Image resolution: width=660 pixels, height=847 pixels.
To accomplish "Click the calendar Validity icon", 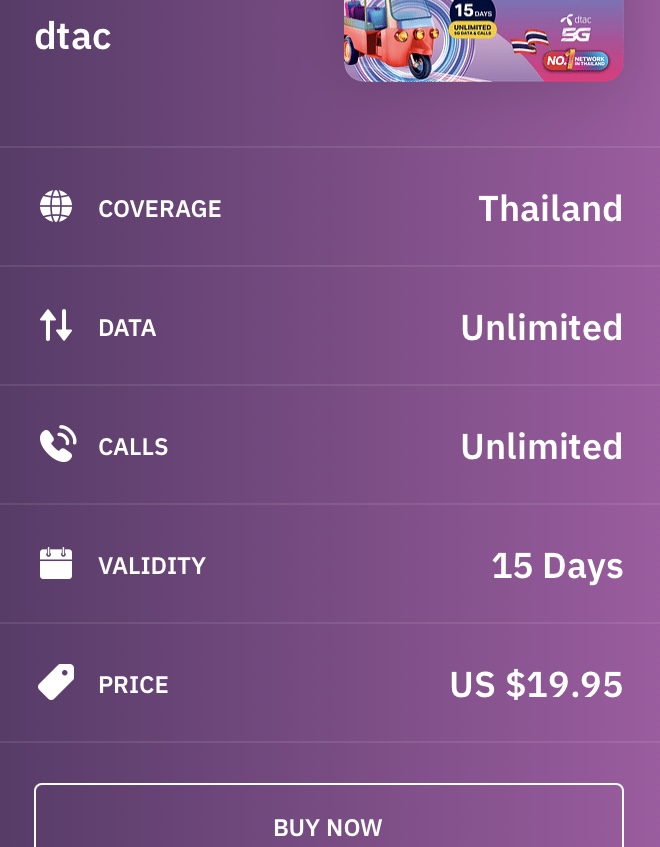I will (x=56, y=563).
